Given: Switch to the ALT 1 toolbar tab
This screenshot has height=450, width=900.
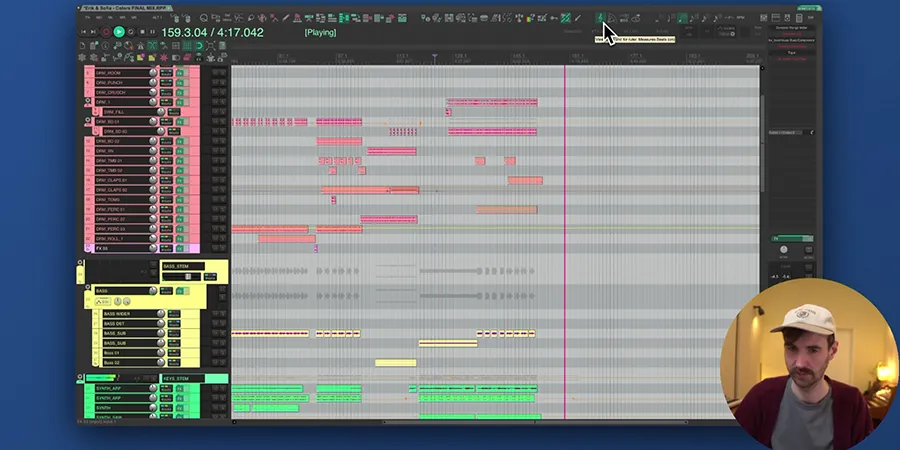Looking at the screenshot, I should (x=157, y=18).
